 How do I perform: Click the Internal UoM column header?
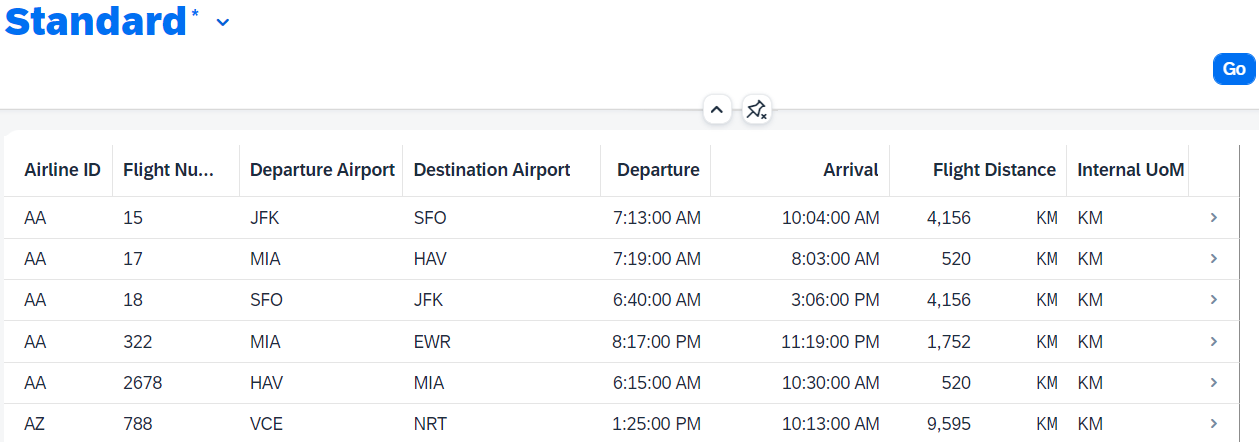[1130, 170]
